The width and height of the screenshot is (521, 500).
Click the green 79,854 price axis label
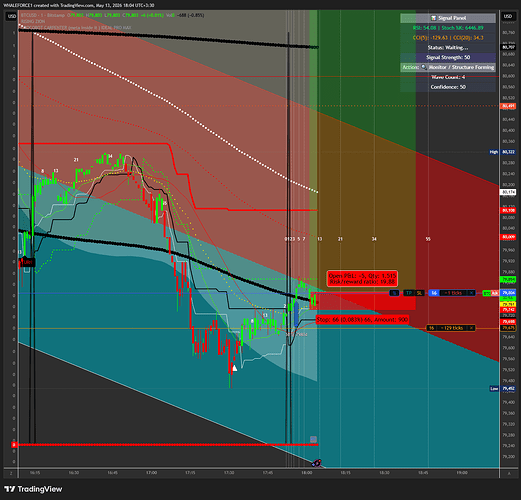pyautogui.click(x=508, y=279)
